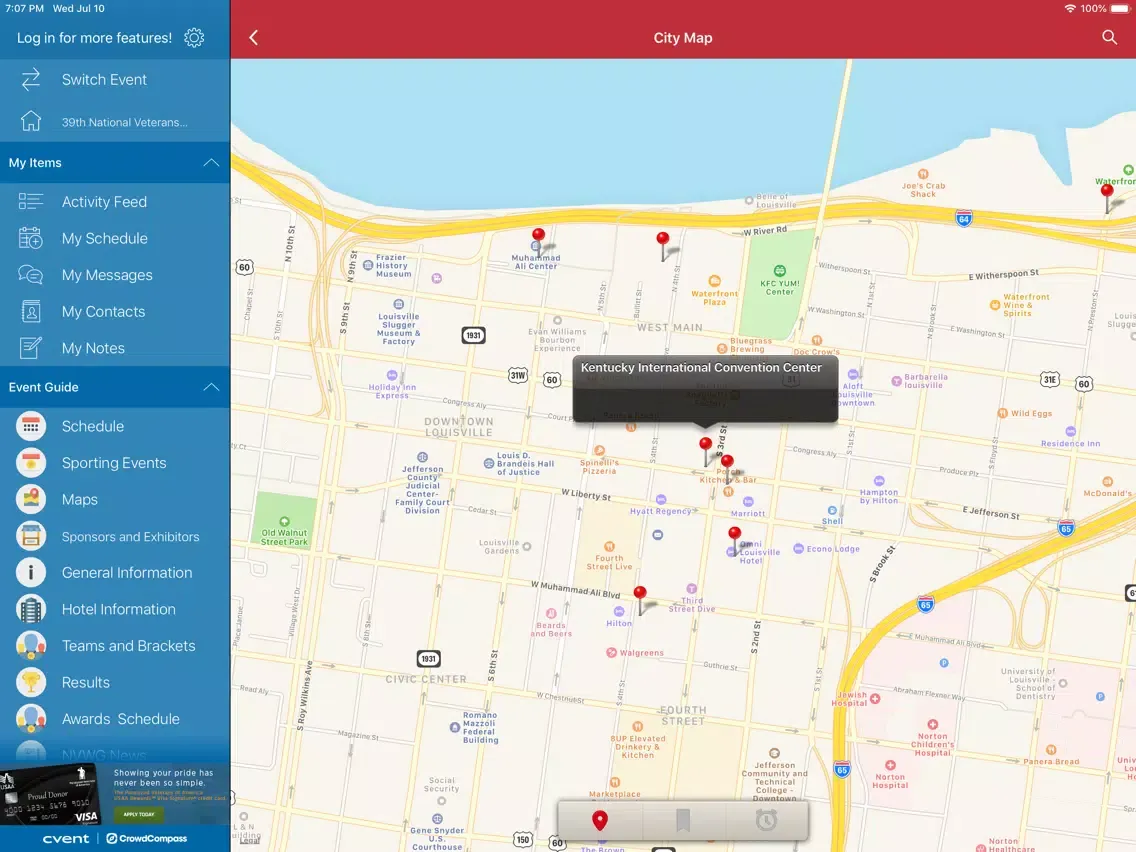Select the bookmark map toolbar button
1136x852 pixels.
pyautogui.click(x=682, y=820)
